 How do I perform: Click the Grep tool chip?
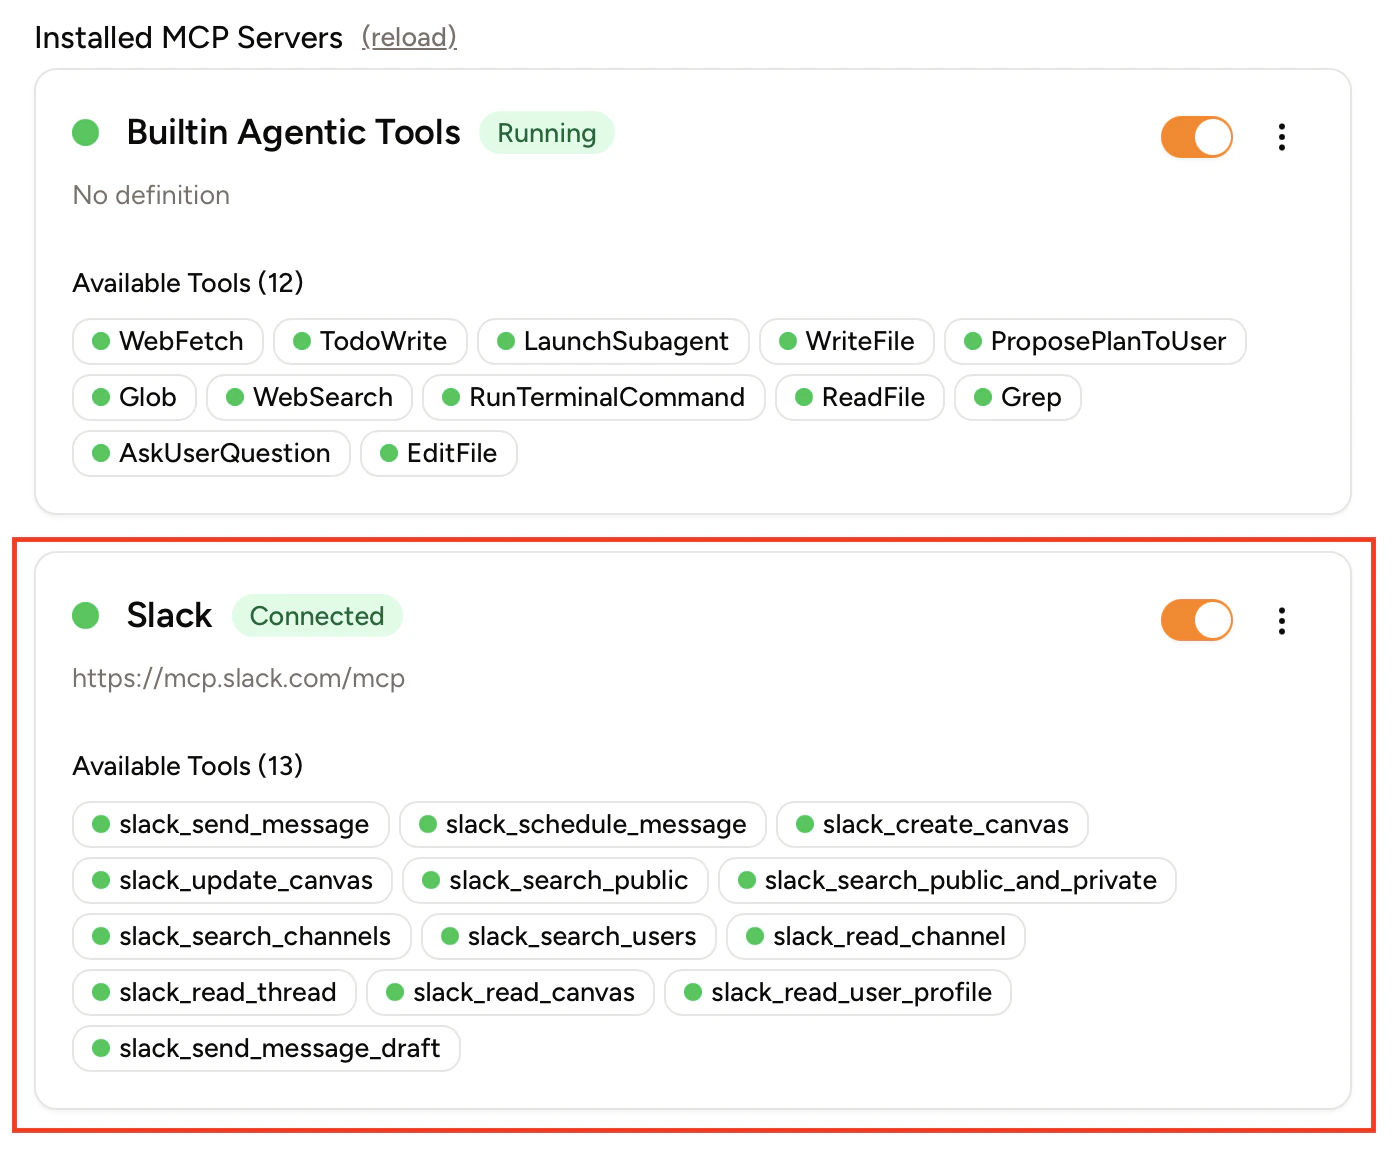tap(1018, 397)
